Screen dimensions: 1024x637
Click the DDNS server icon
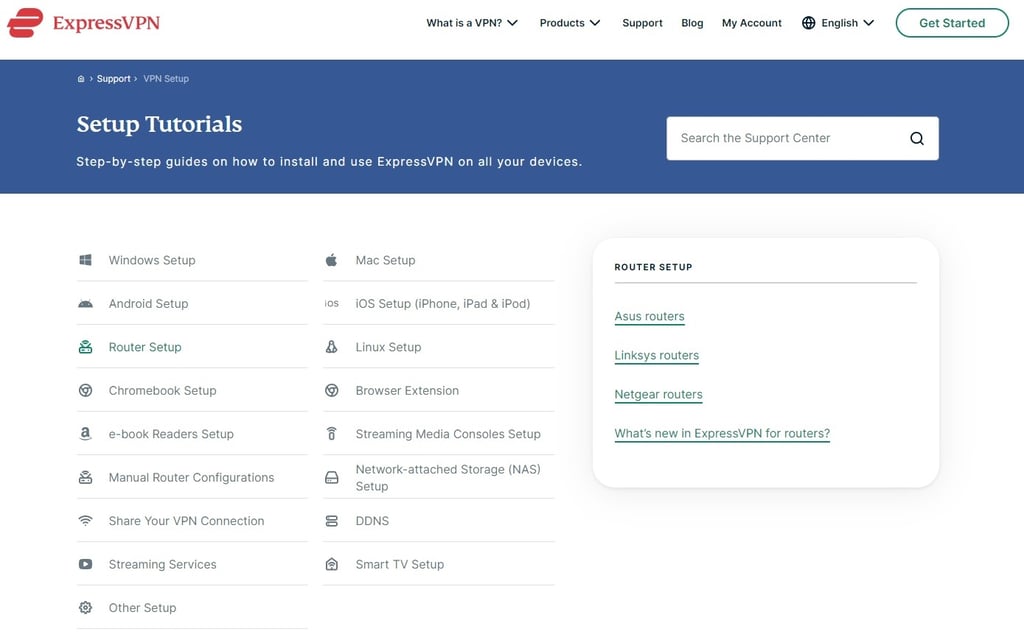click(x=332, y=521)
